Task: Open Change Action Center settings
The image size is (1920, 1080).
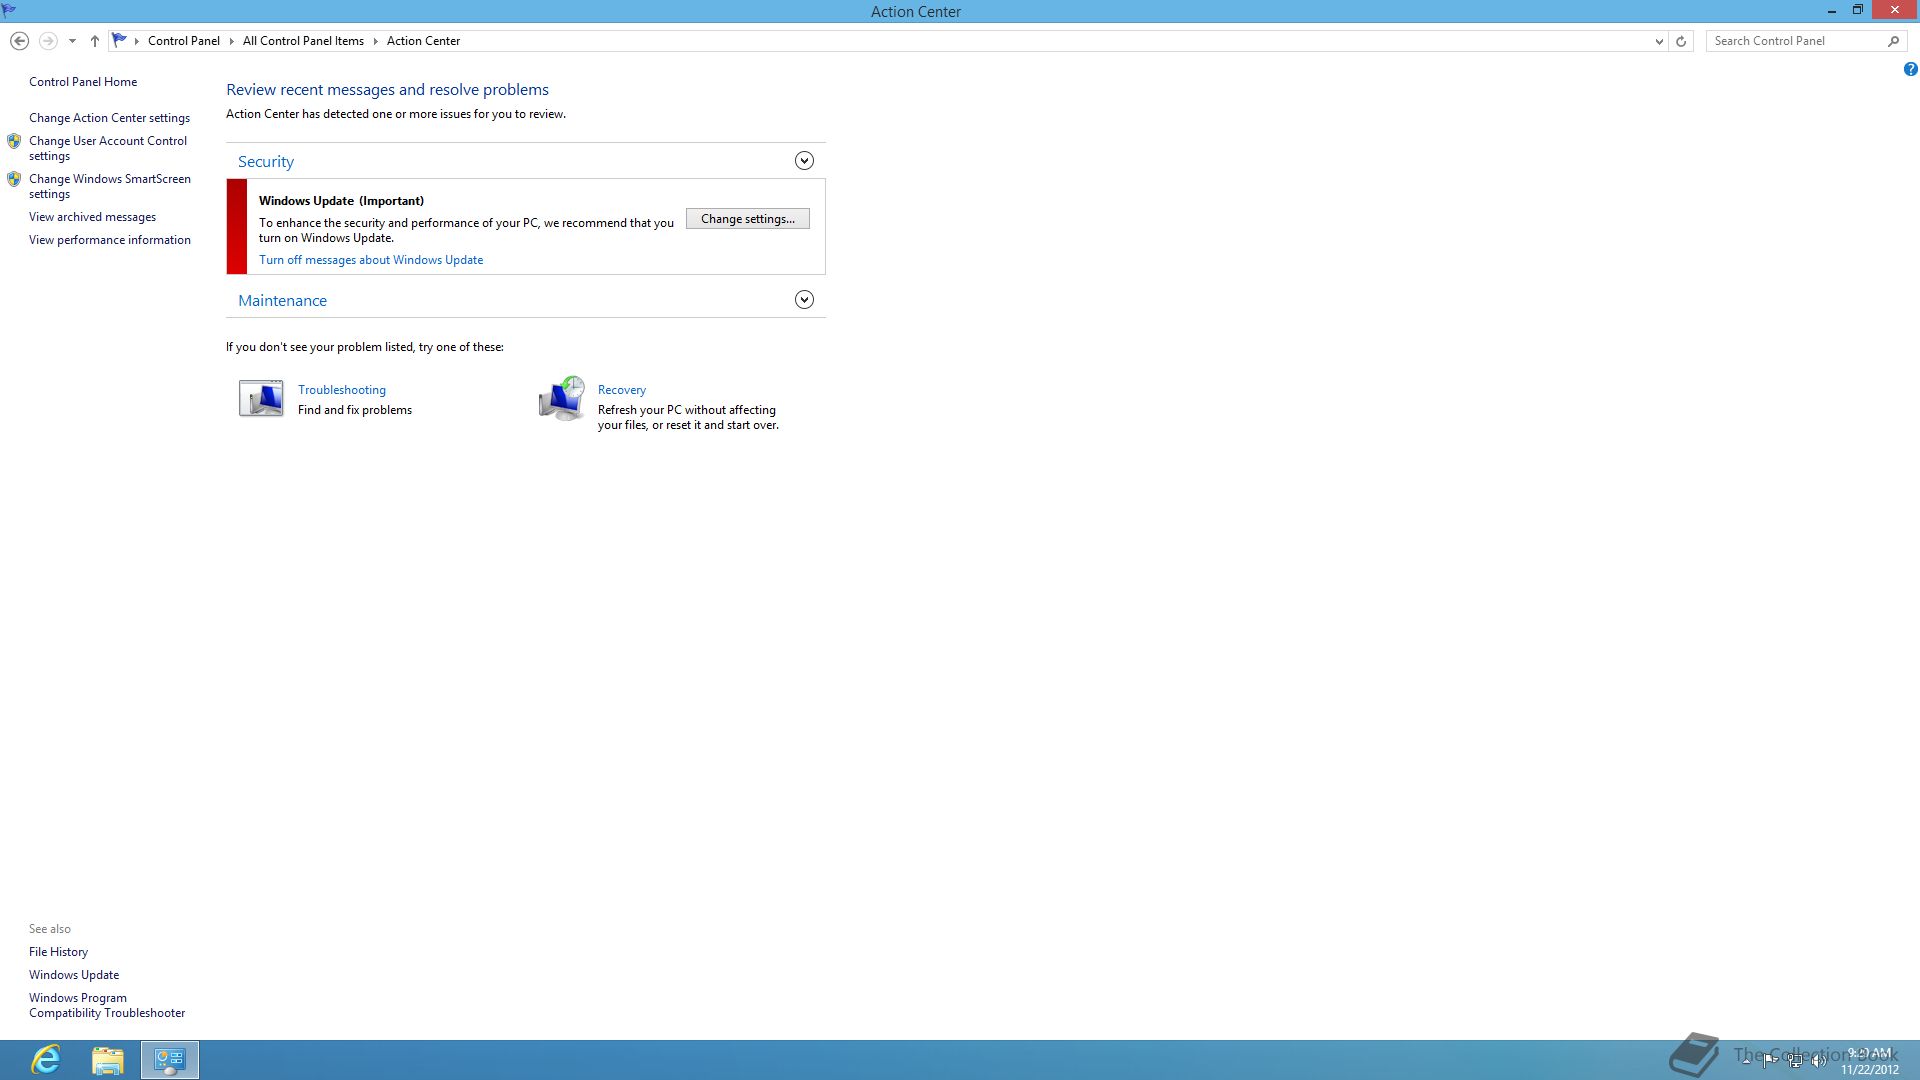Action: (109, 118)
